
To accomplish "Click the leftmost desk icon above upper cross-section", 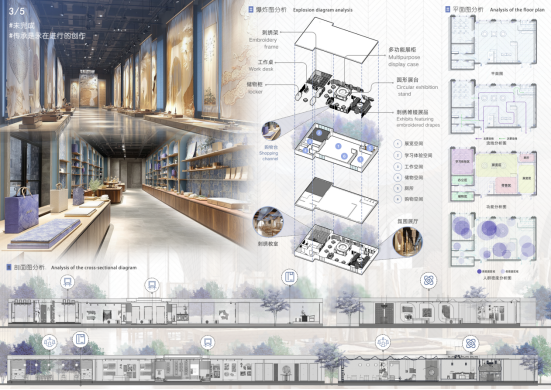I will [67, 282].
